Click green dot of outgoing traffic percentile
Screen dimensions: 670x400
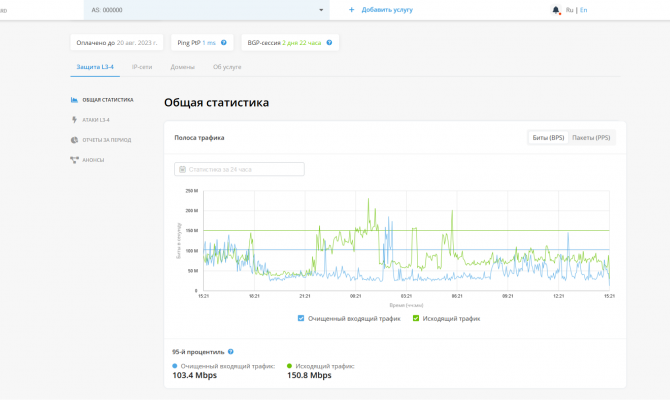click(x=289, y=366)
